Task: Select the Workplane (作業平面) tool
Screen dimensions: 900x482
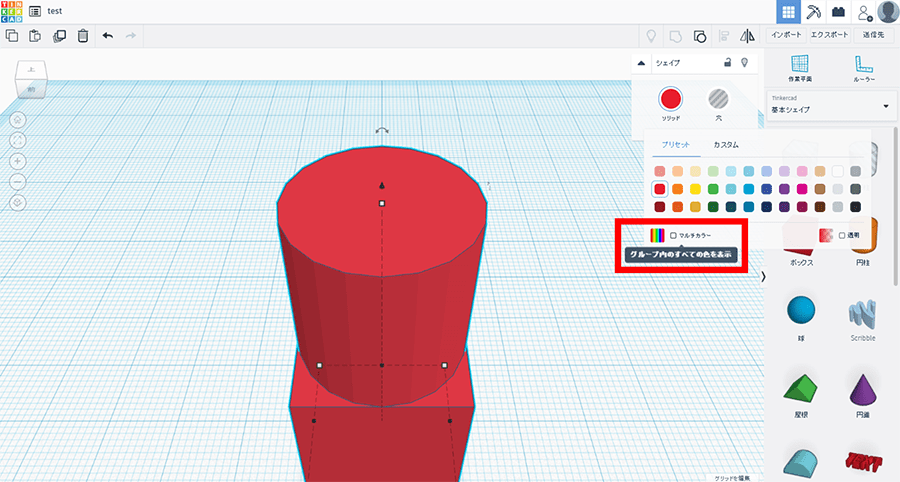Action: coord(800,66)
